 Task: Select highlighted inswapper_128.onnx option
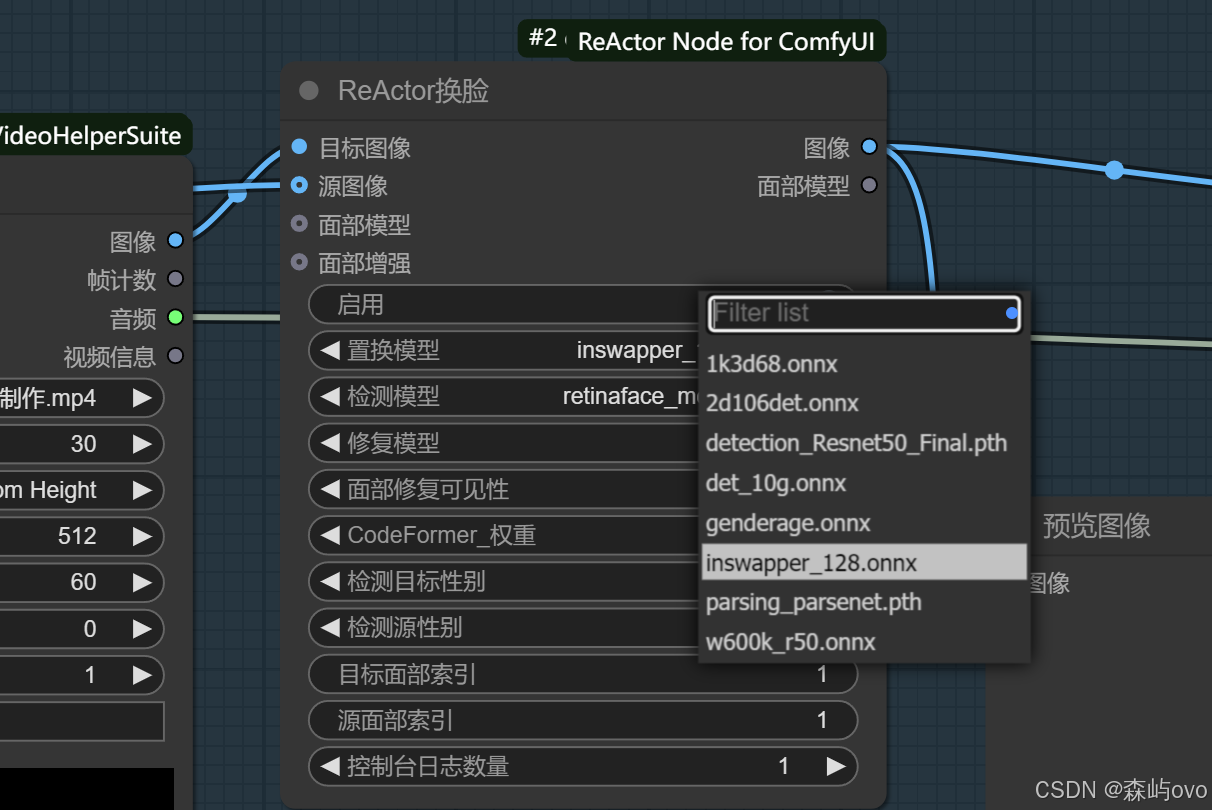pos(865,562)
